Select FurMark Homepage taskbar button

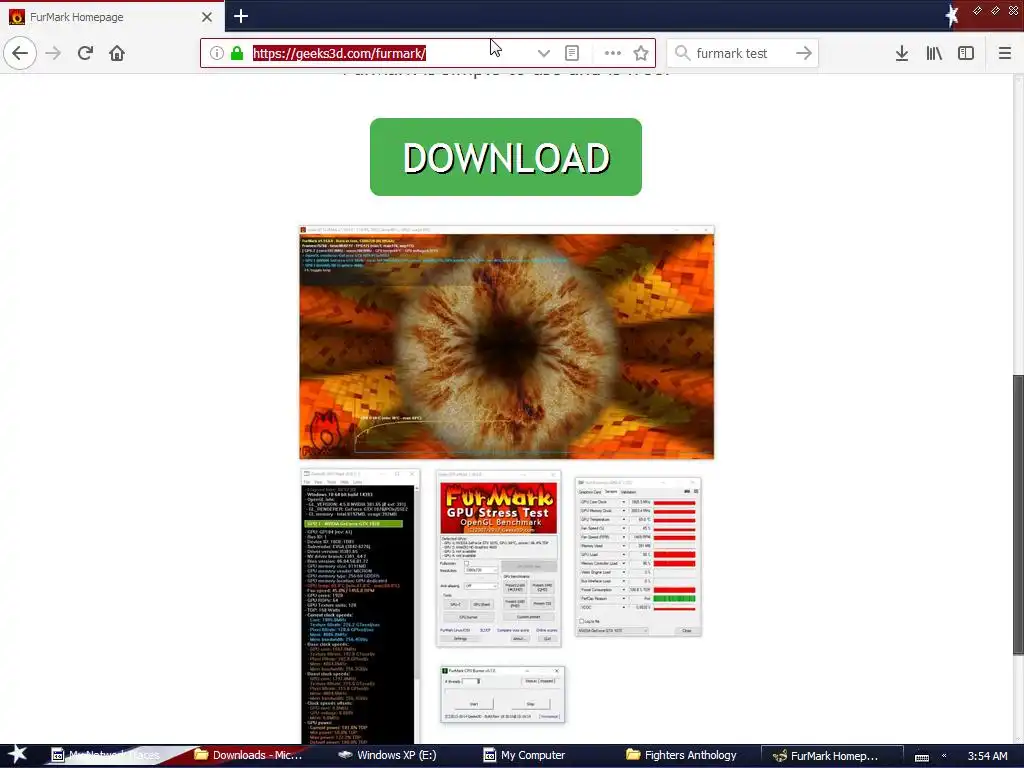point(833,756)
